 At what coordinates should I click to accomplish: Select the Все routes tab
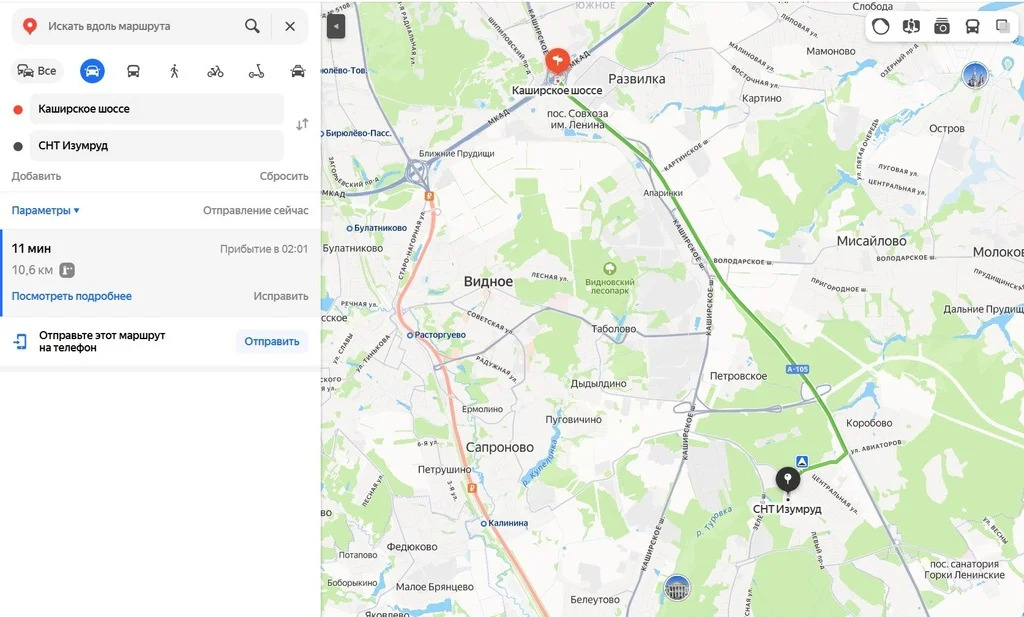[x=37, y=71]
